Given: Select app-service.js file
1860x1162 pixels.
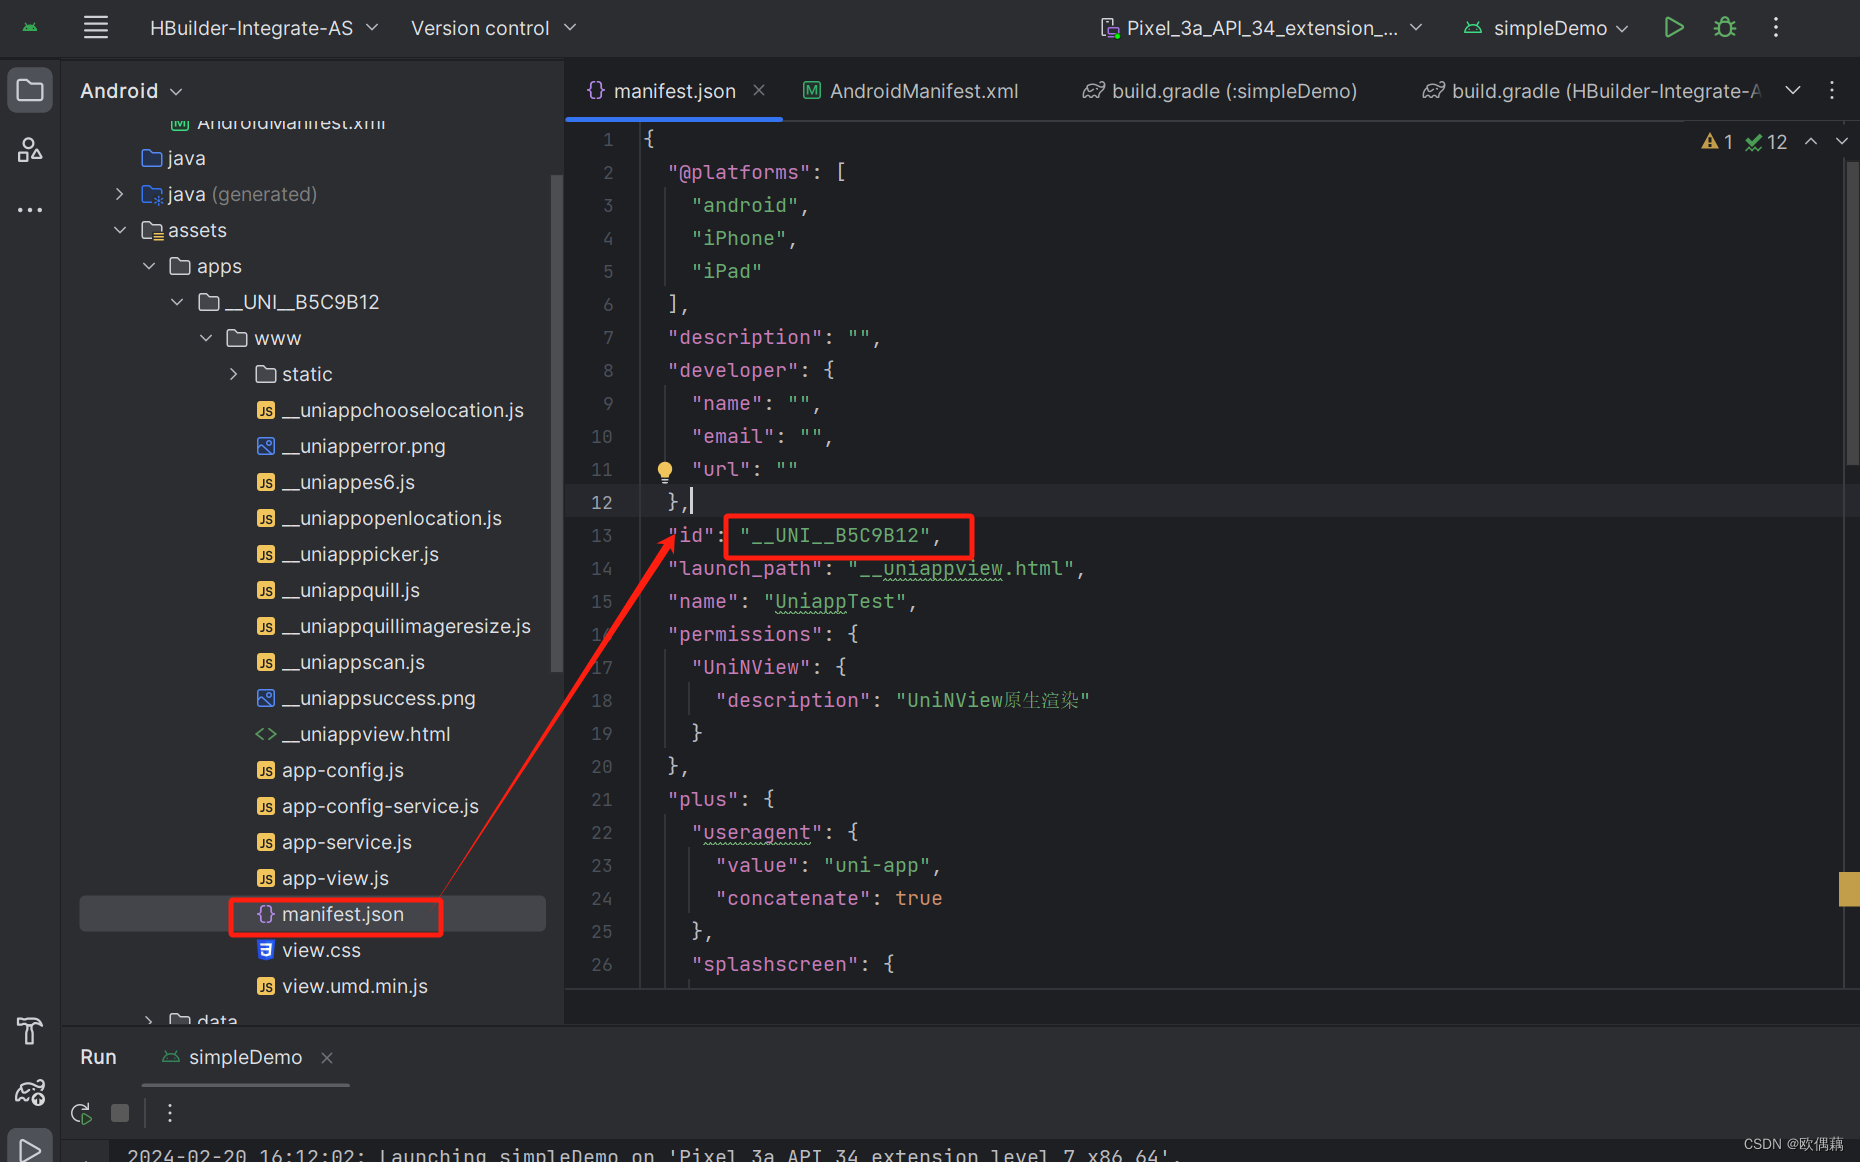Looking at the screenshot, I should point(335,842).
